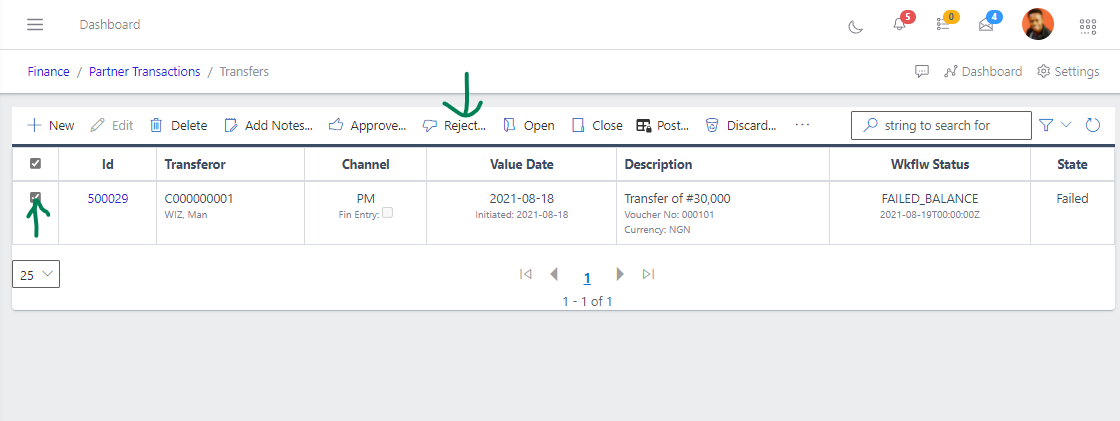Delete the selected transfer
Image resolution: width=1120 pixels, height=421 pixels.
(x=179, y=125)
